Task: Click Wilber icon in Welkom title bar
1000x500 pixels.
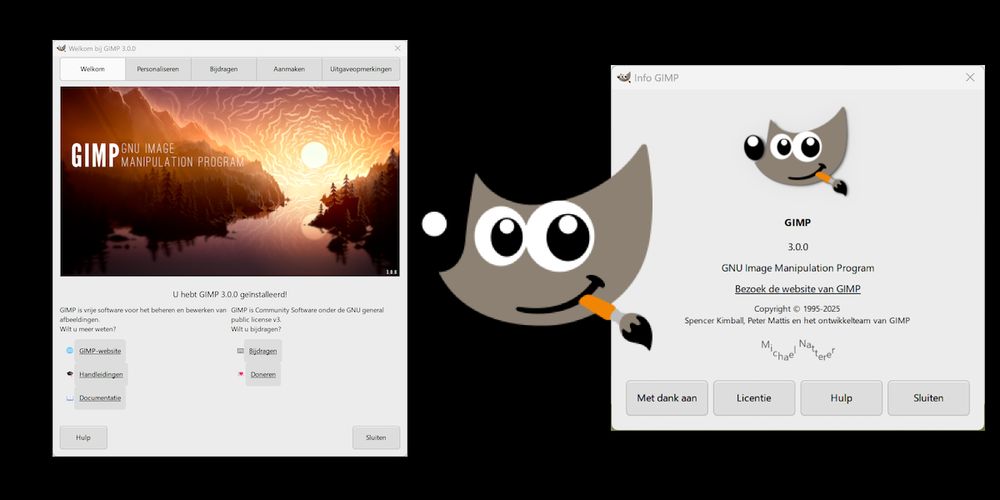Action: tap(61, 48)
